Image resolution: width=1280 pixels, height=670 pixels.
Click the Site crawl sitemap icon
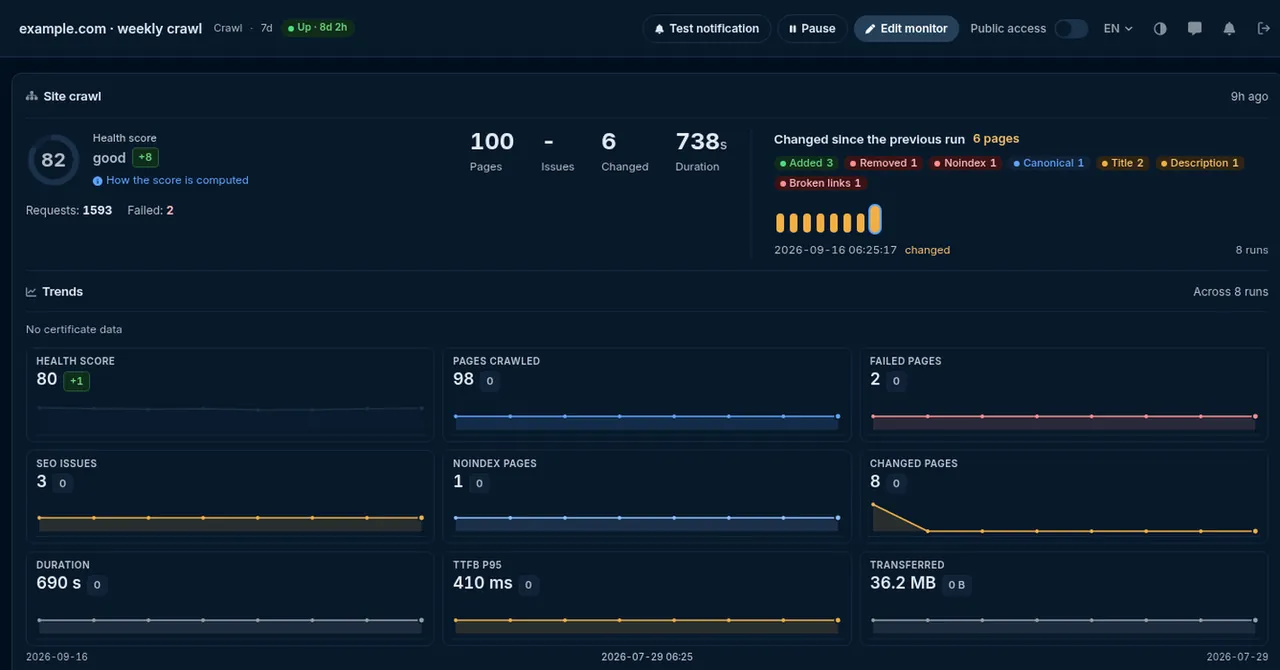tap(32, 97)
